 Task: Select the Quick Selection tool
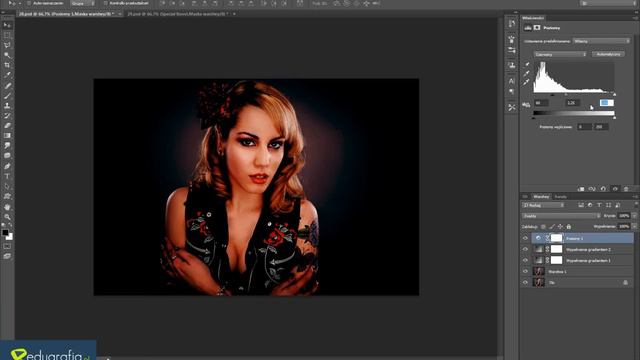7,55
